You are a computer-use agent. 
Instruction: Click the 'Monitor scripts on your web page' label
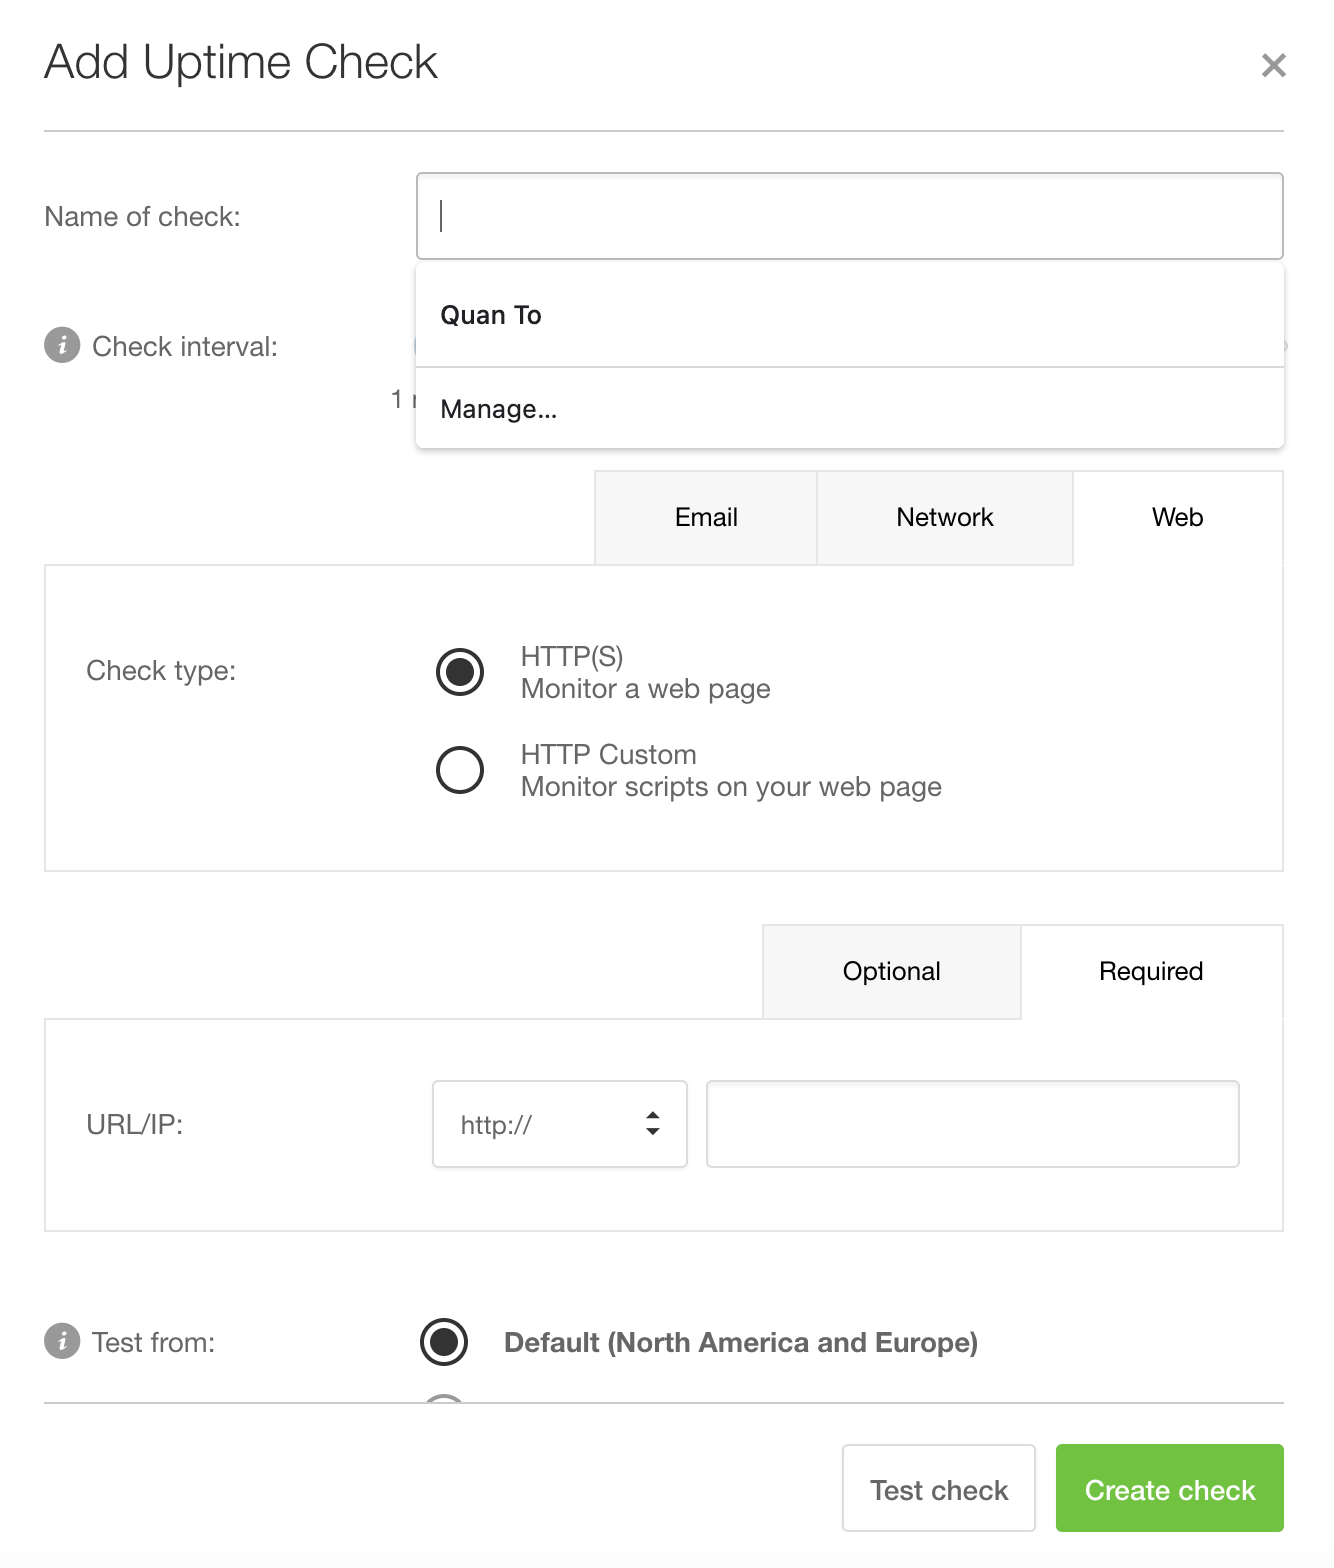click(731, 787)
